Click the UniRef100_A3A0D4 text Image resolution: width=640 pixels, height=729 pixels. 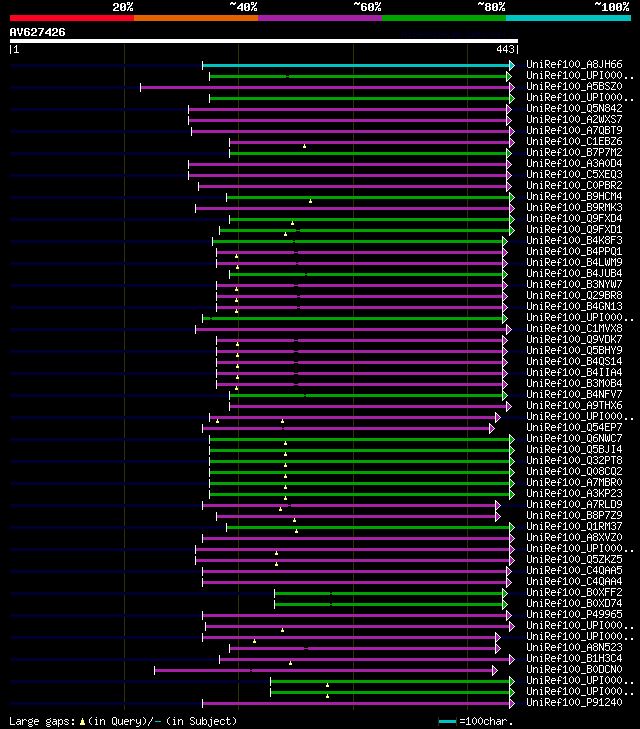click(574, 164)
